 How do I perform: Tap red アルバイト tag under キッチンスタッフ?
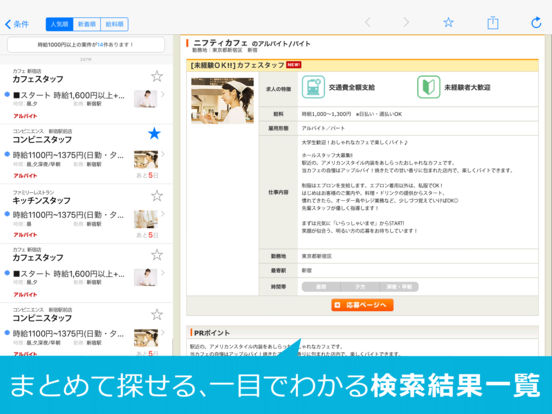pos(25,235)
